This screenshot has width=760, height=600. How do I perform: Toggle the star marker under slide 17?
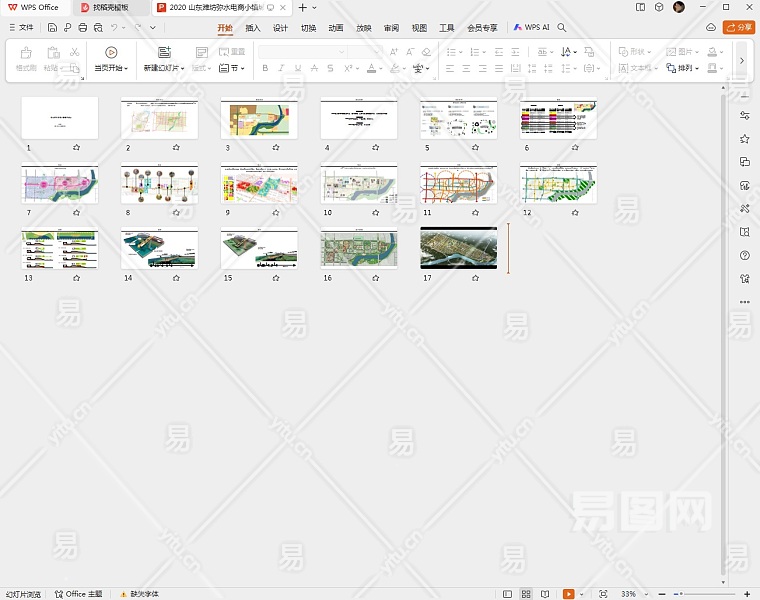(475, 278)
